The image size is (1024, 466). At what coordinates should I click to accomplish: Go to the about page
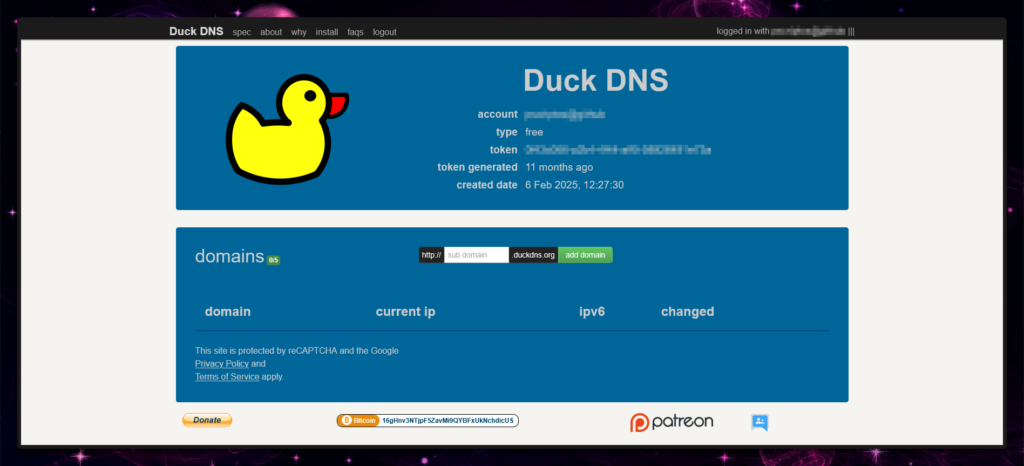271,32
